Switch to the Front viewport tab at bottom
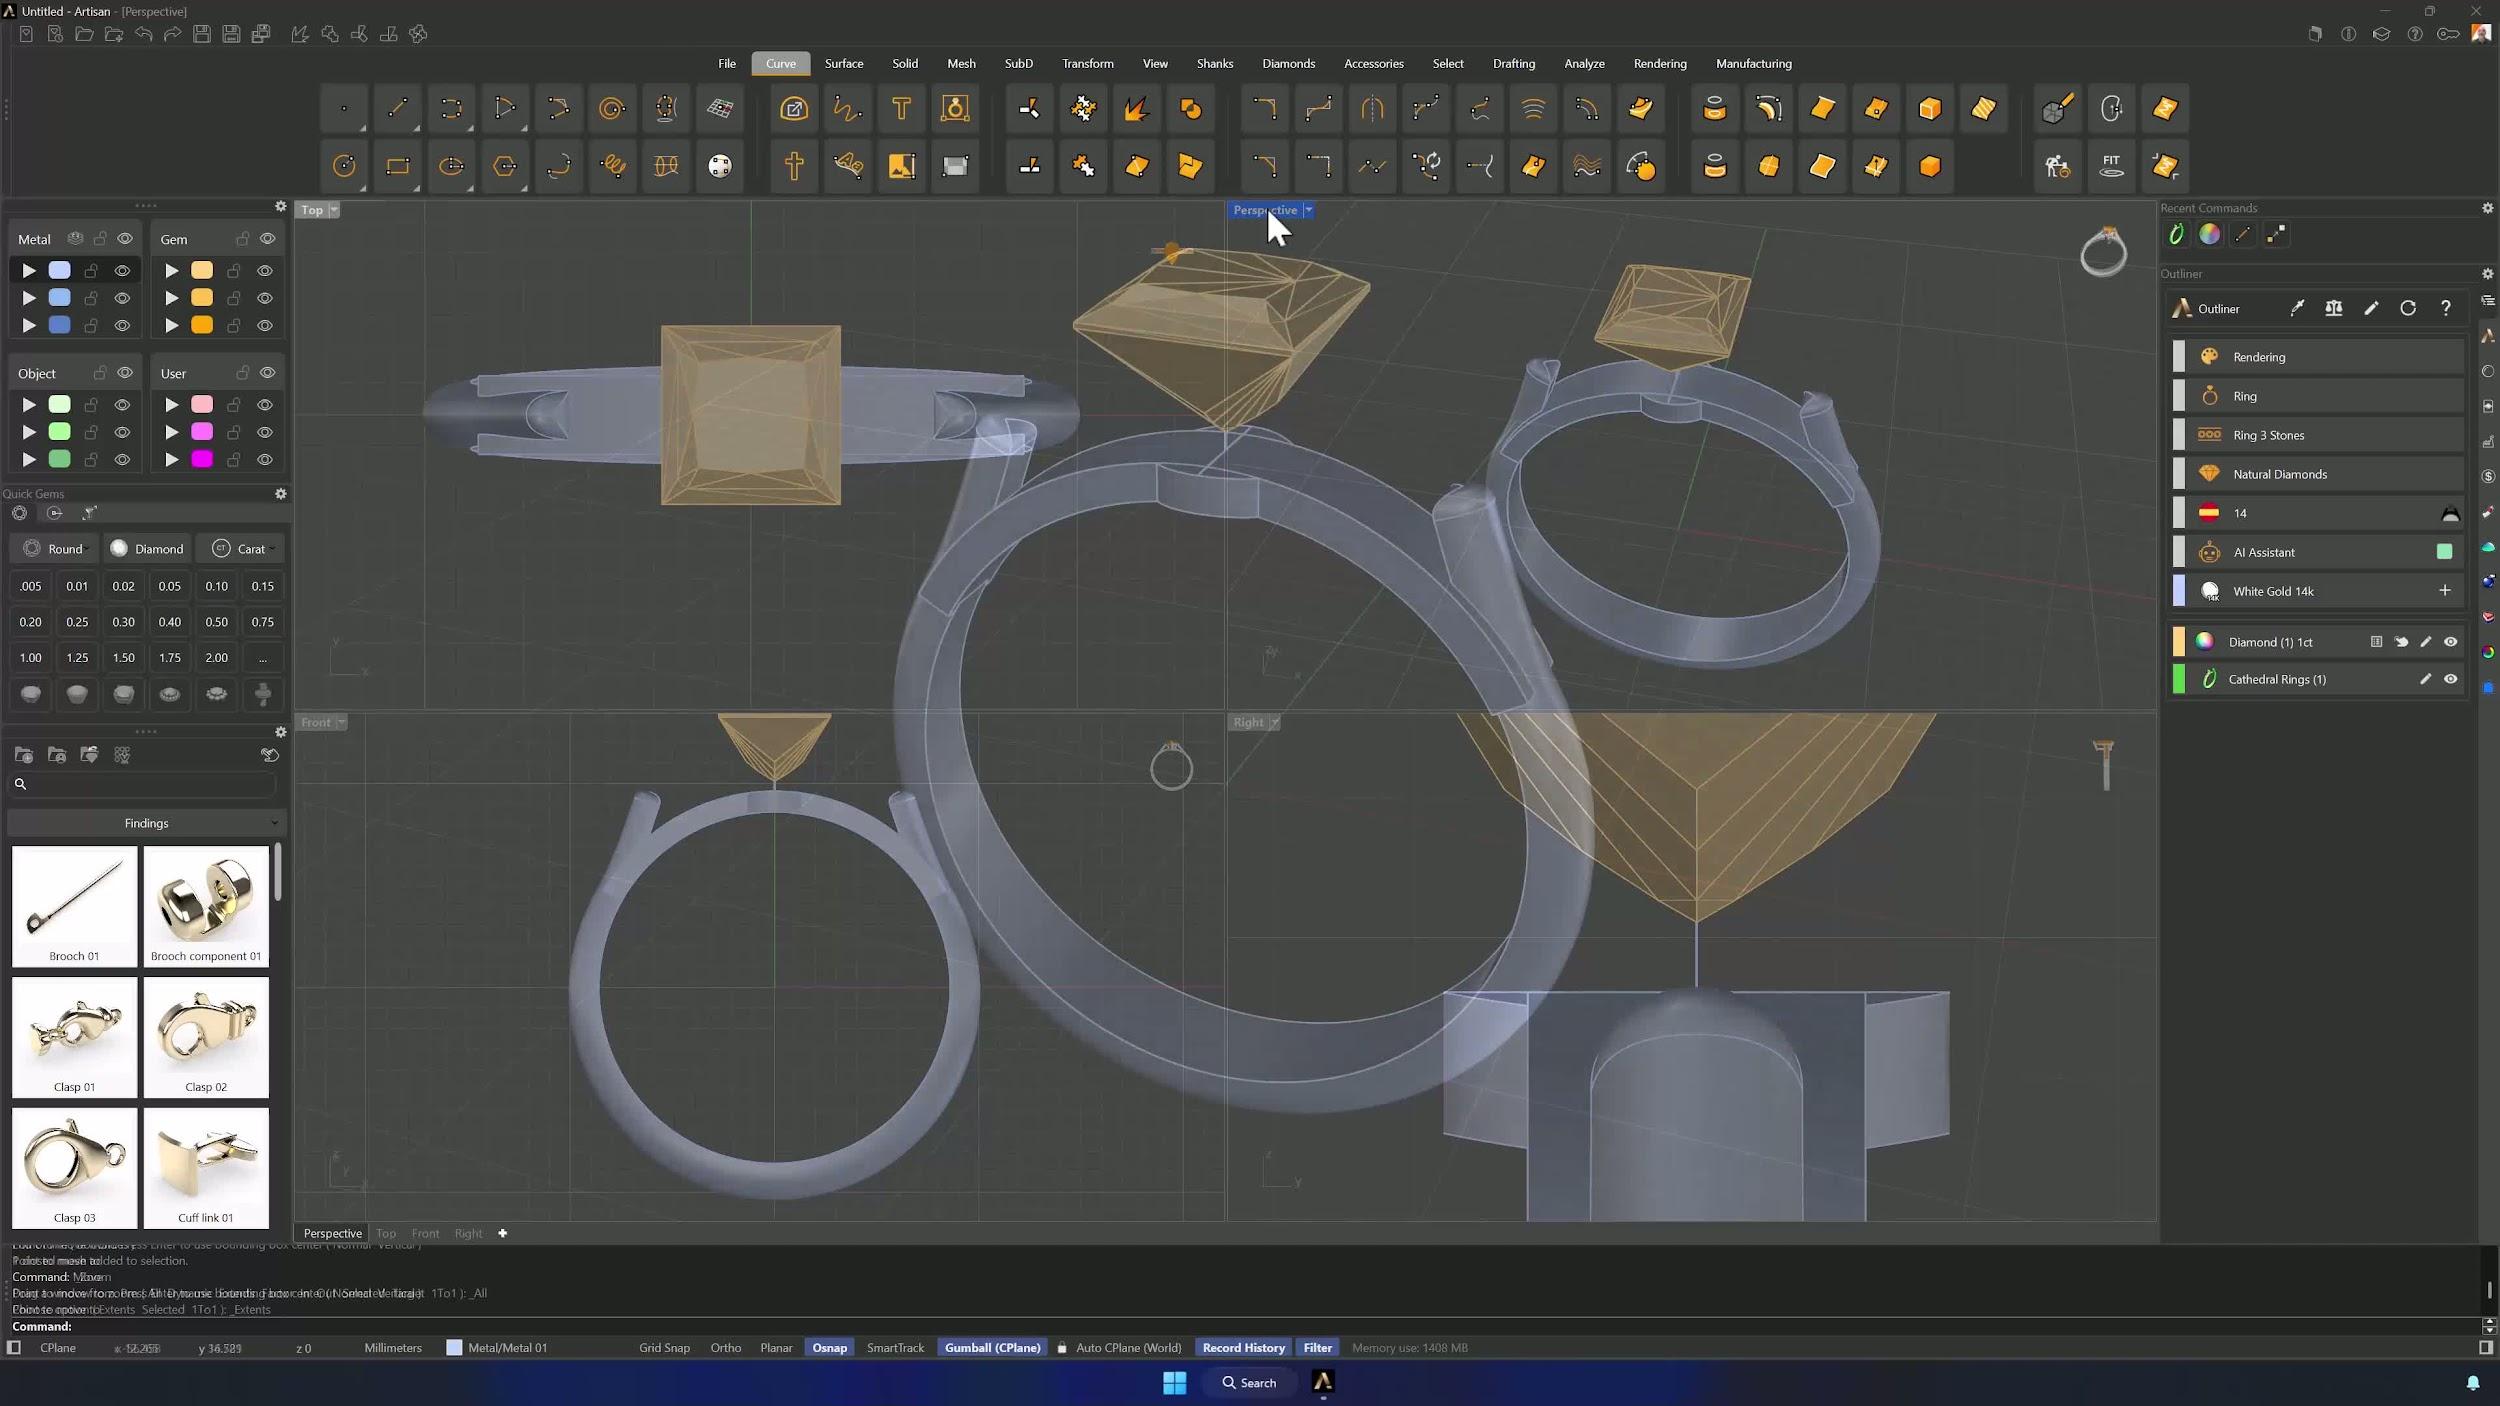This screenshot has height=1406, width=2500. pyautogui.click(x=425, y=1233)
